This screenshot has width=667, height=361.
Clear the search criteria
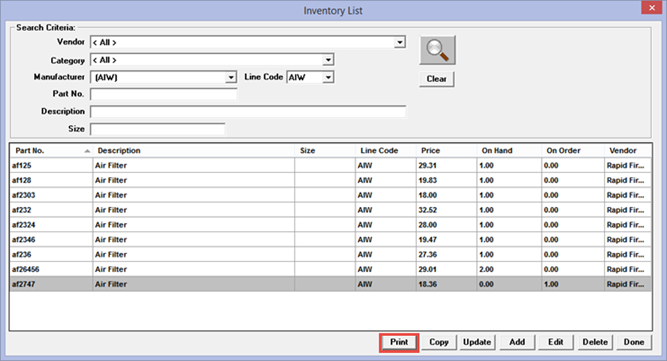[436, 79]
